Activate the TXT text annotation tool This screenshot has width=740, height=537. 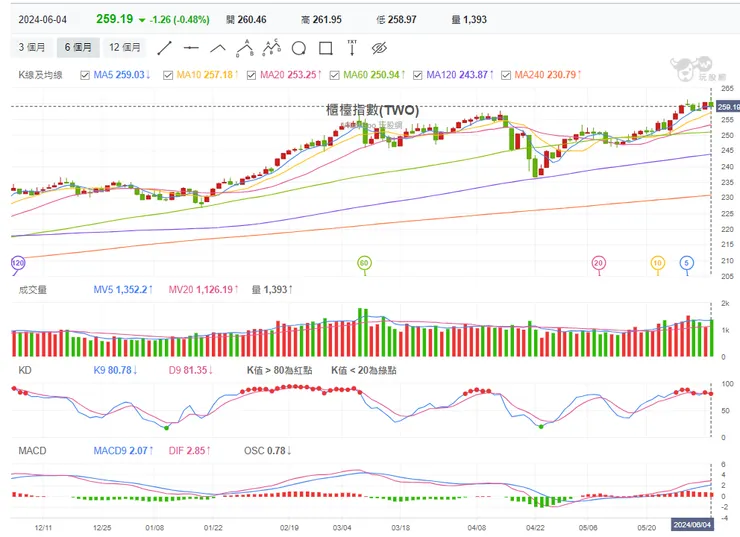pos(352,47)
